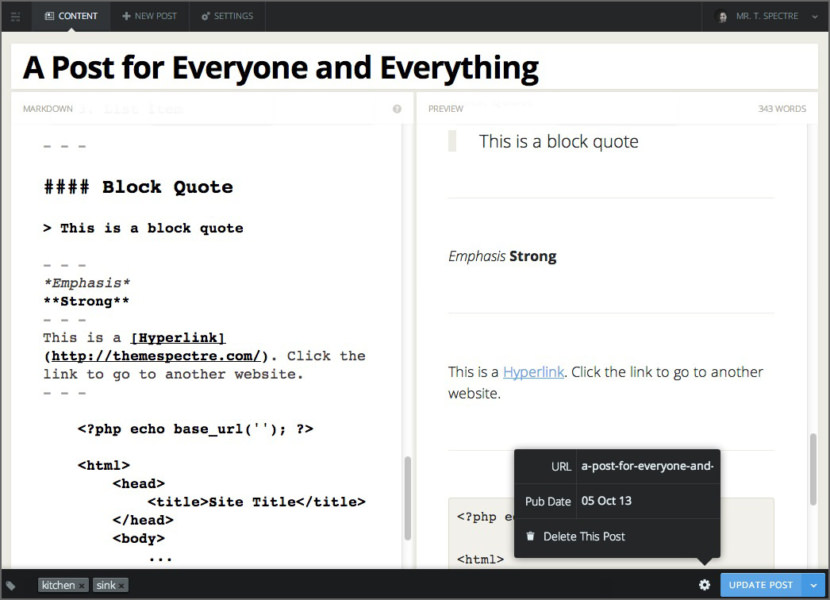The width and height of the screenshot is (830, 600).
Task: Click the Update Post button
Action: (x=761, y=585)
